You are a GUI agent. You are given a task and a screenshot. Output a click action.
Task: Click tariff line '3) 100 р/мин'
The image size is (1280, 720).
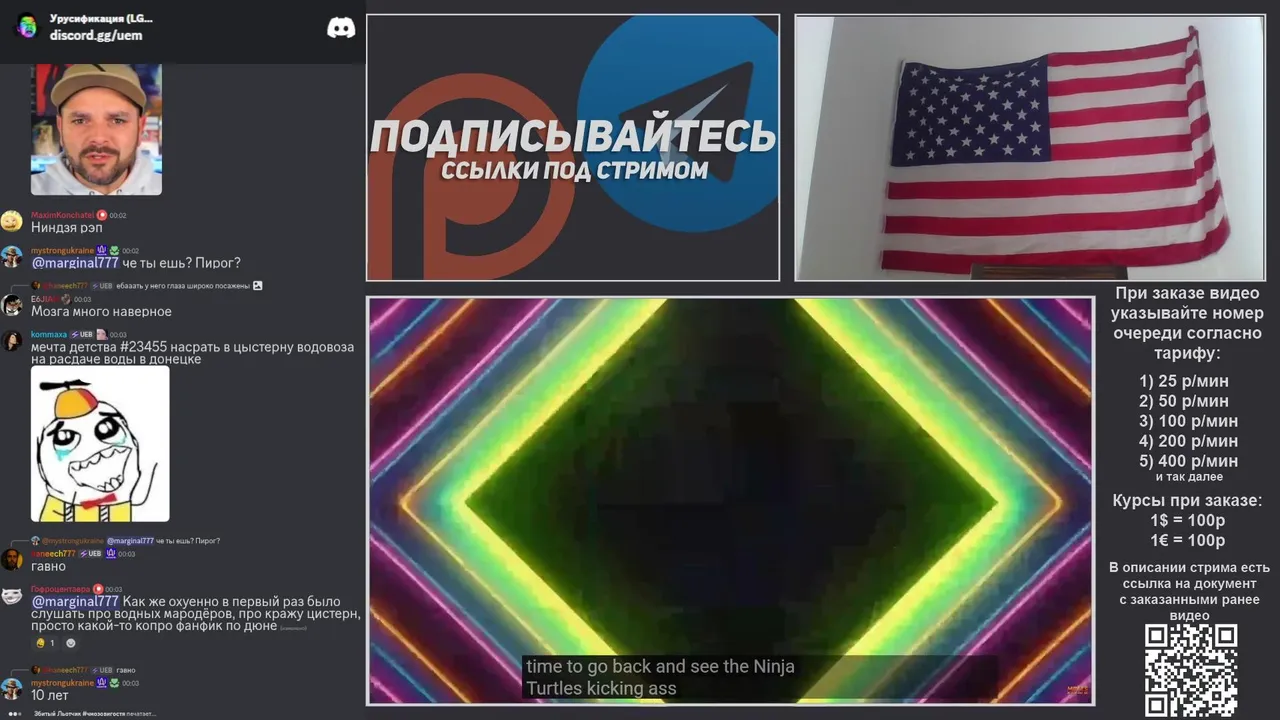1188,421
